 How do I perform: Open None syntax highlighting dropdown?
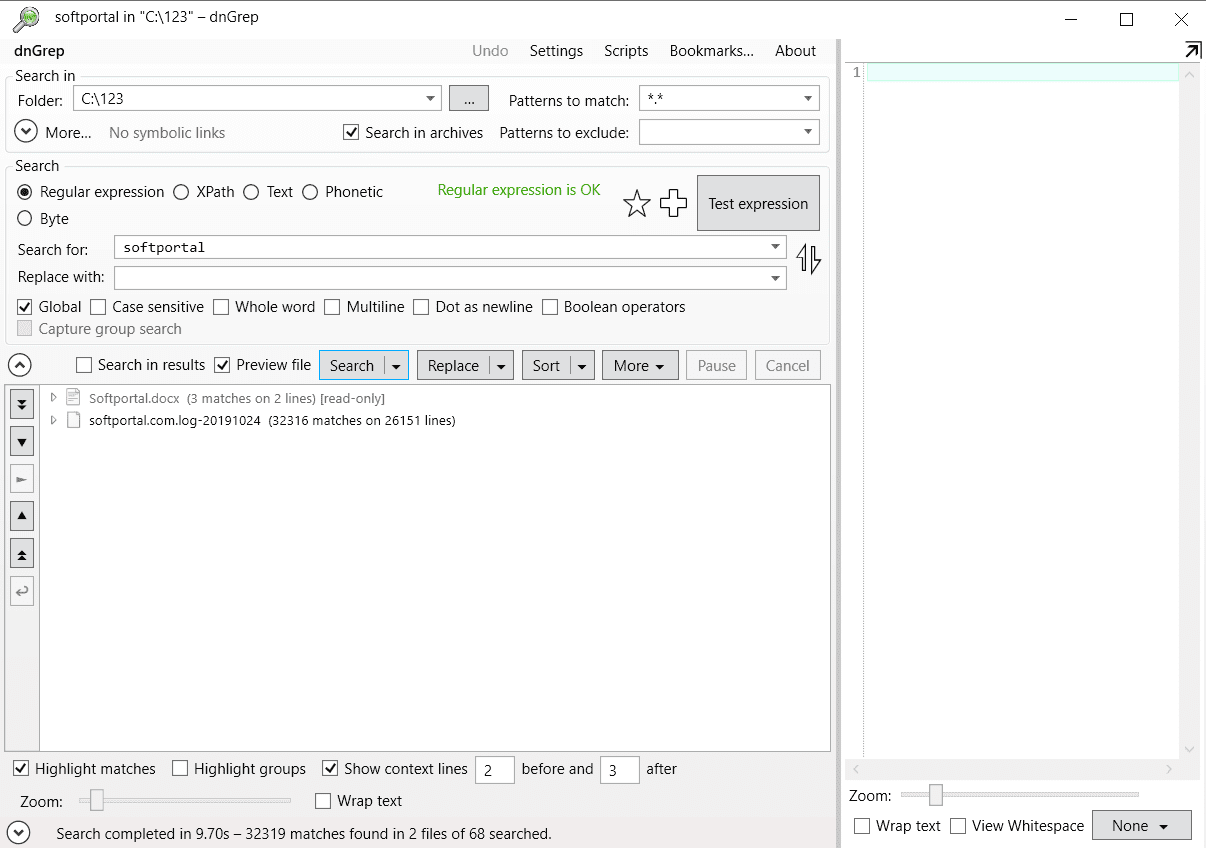[1142, 826]
